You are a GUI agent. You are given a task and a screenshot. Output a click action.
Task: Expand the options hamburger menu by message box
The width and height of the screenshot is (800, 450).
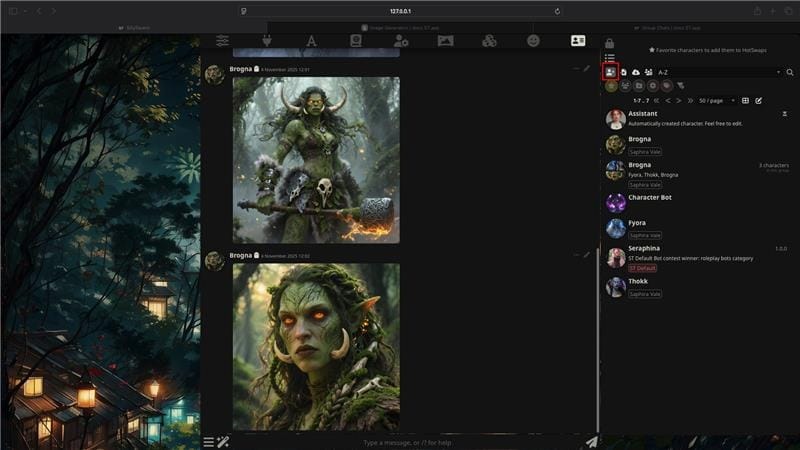(208, 441)
